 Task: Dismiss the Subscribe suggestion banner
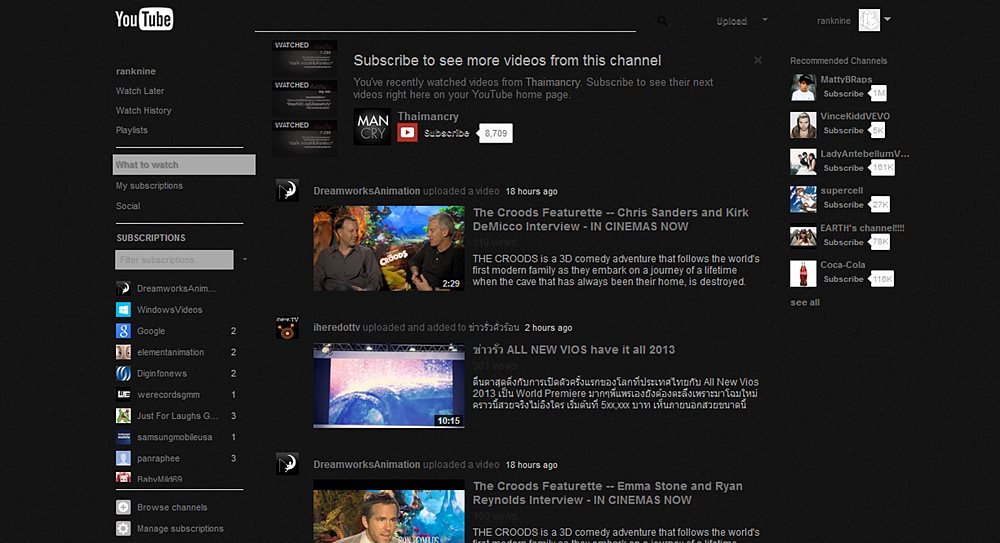pyautogui.click(x=758, y=60)
